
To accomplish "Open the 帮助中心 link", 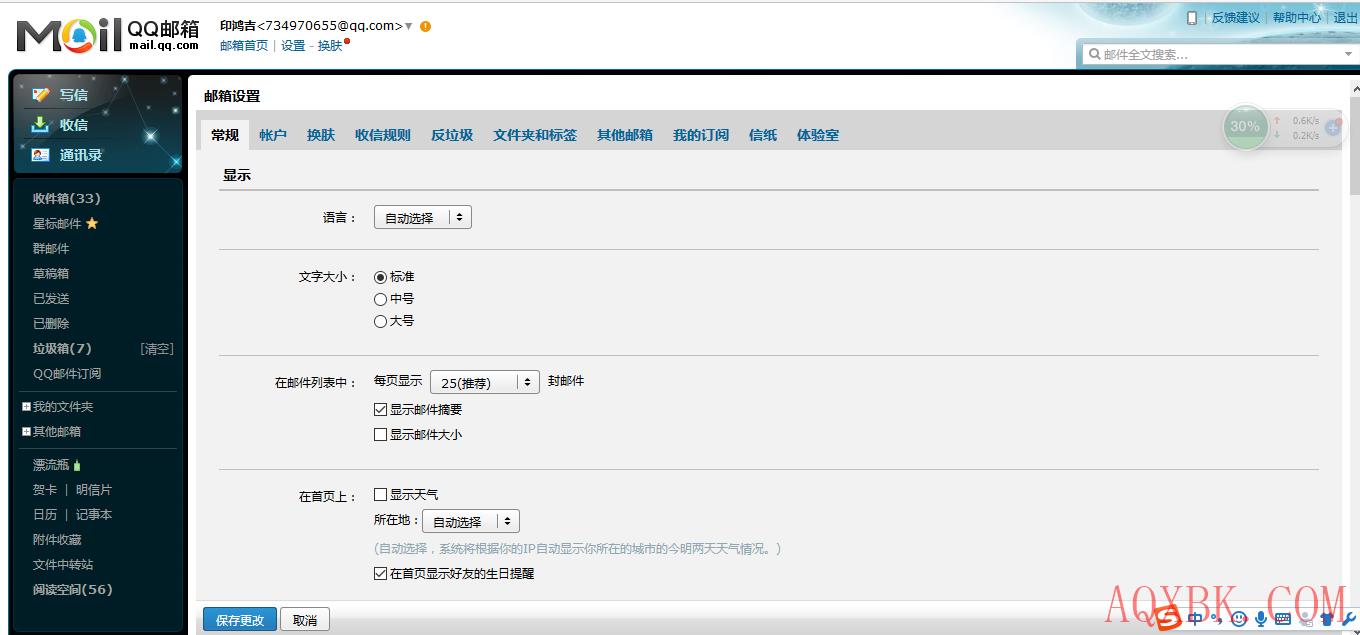I will click(x=1297, y=17).
